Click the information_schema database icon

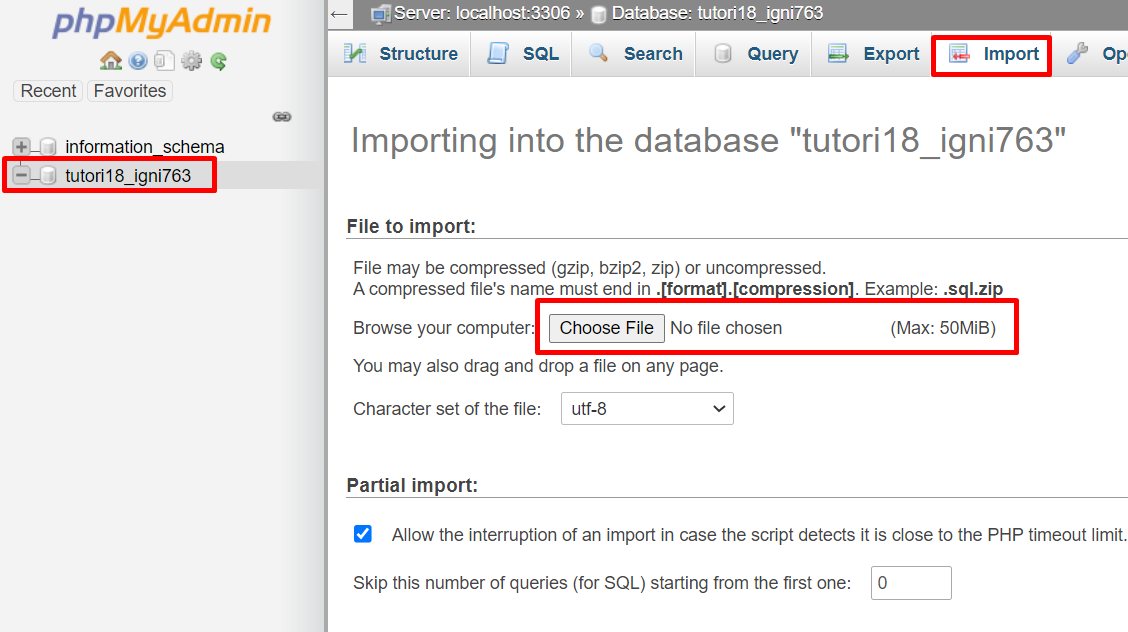point(48,147)
